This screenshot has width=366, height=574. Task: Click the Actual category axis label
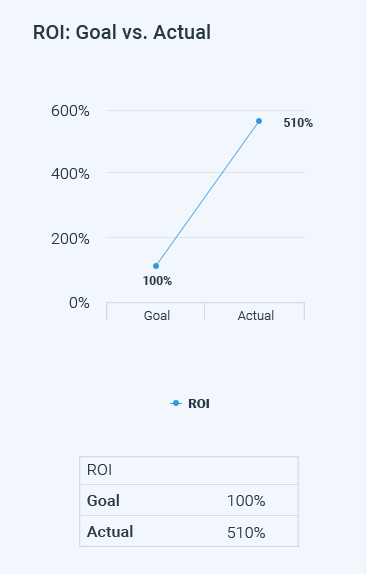pos(256,315)
